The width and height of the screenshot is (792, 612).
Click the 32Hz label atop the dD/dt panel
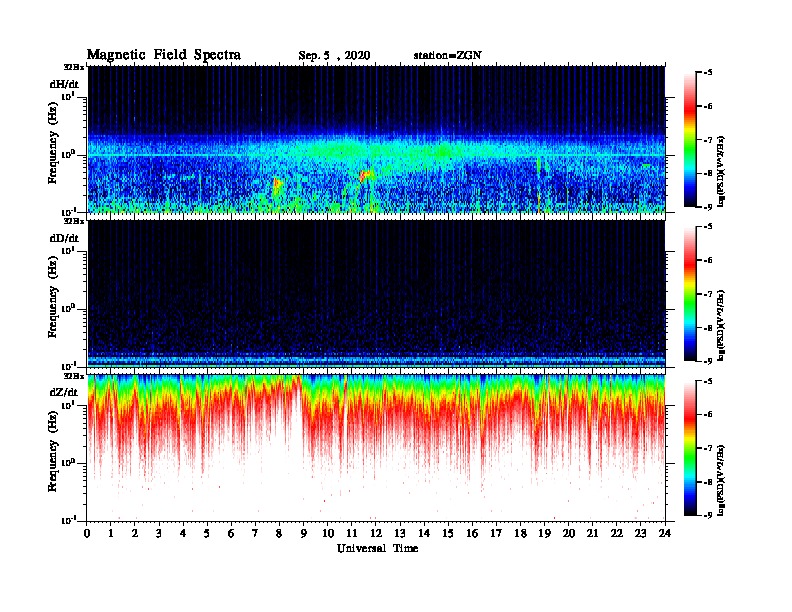pos(74,222)
